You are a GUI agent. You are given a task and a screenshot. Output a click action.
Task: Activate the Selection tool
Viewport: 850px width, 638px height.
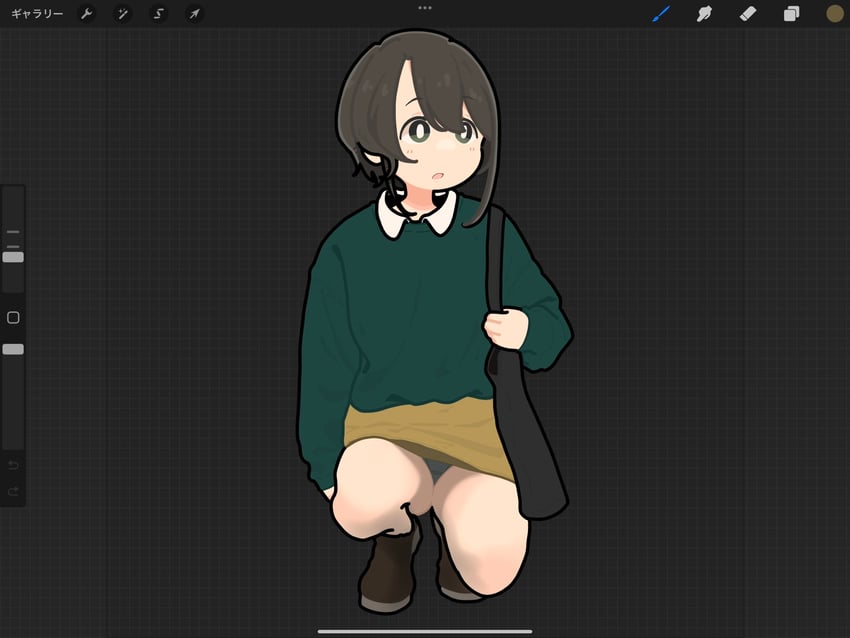[158, 14]
